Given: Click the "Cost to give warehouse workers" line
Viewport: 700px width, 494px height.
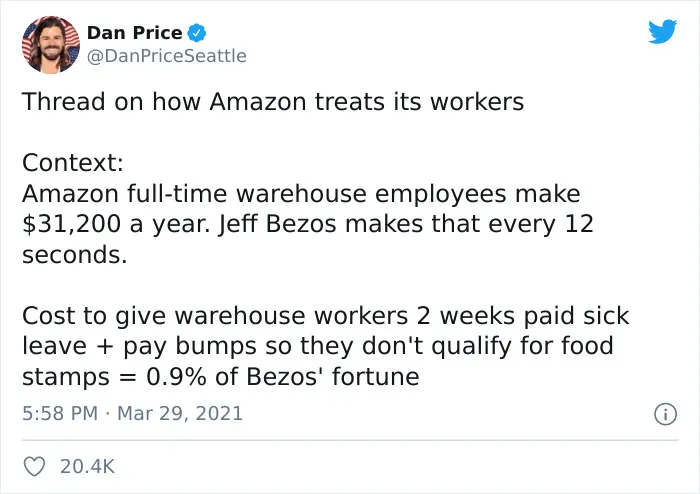Looking at the screenshot, I should coord(215,316).
